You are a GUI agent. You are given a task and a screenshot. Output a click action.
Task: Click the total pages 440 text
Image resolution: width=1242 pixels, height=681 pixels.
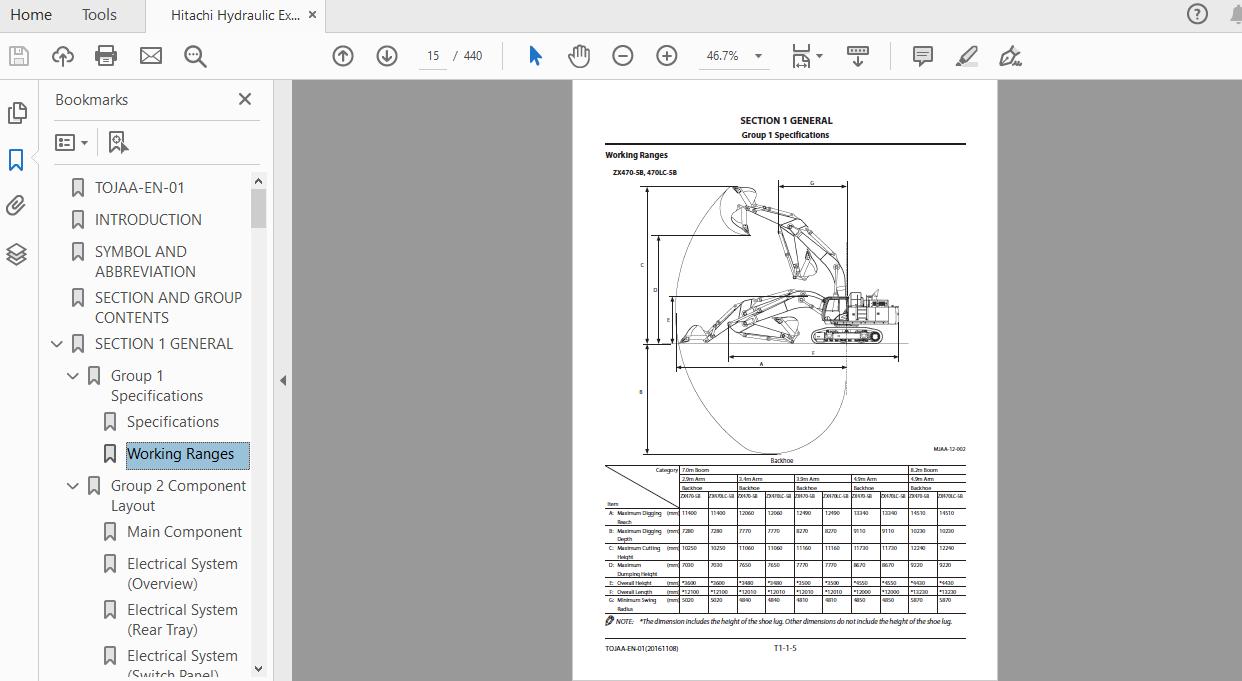[473, 56]
